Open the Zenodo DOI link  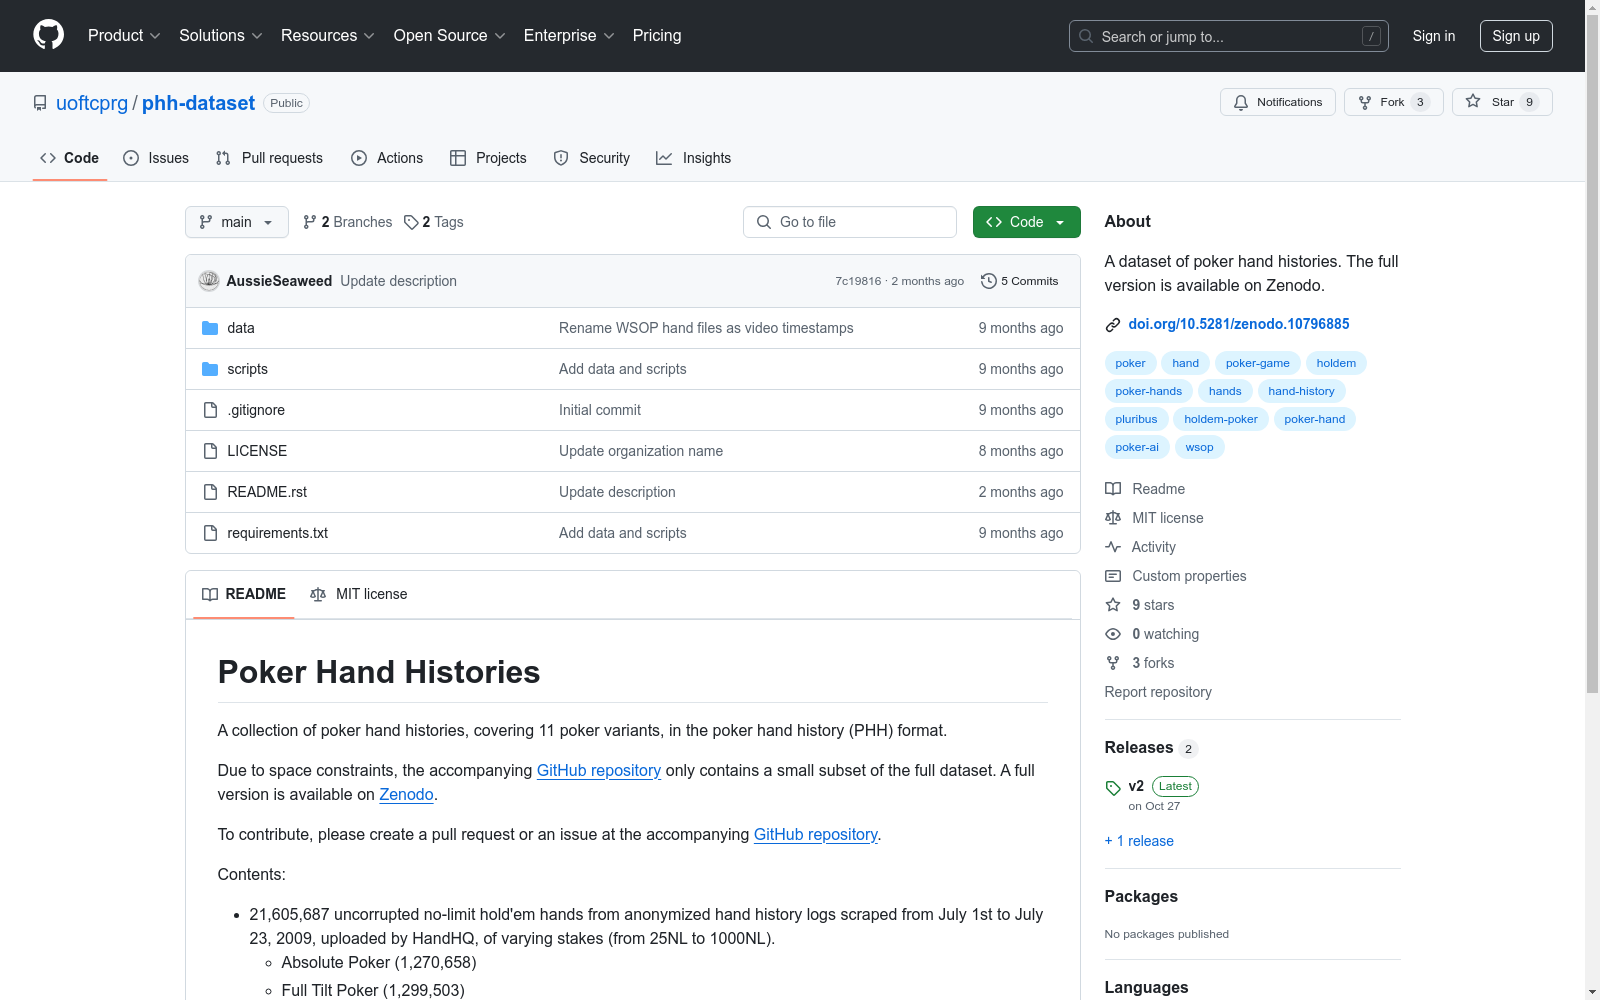point(1239,324)
